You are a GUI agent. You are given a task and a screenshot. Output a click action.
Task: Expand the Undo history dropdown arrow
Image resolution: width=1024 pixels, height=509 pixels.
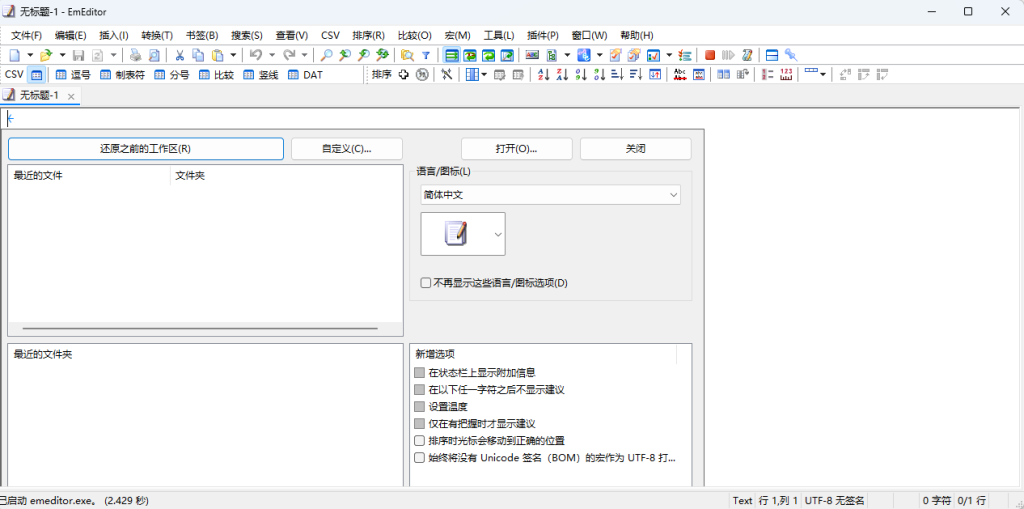[272, 55]
